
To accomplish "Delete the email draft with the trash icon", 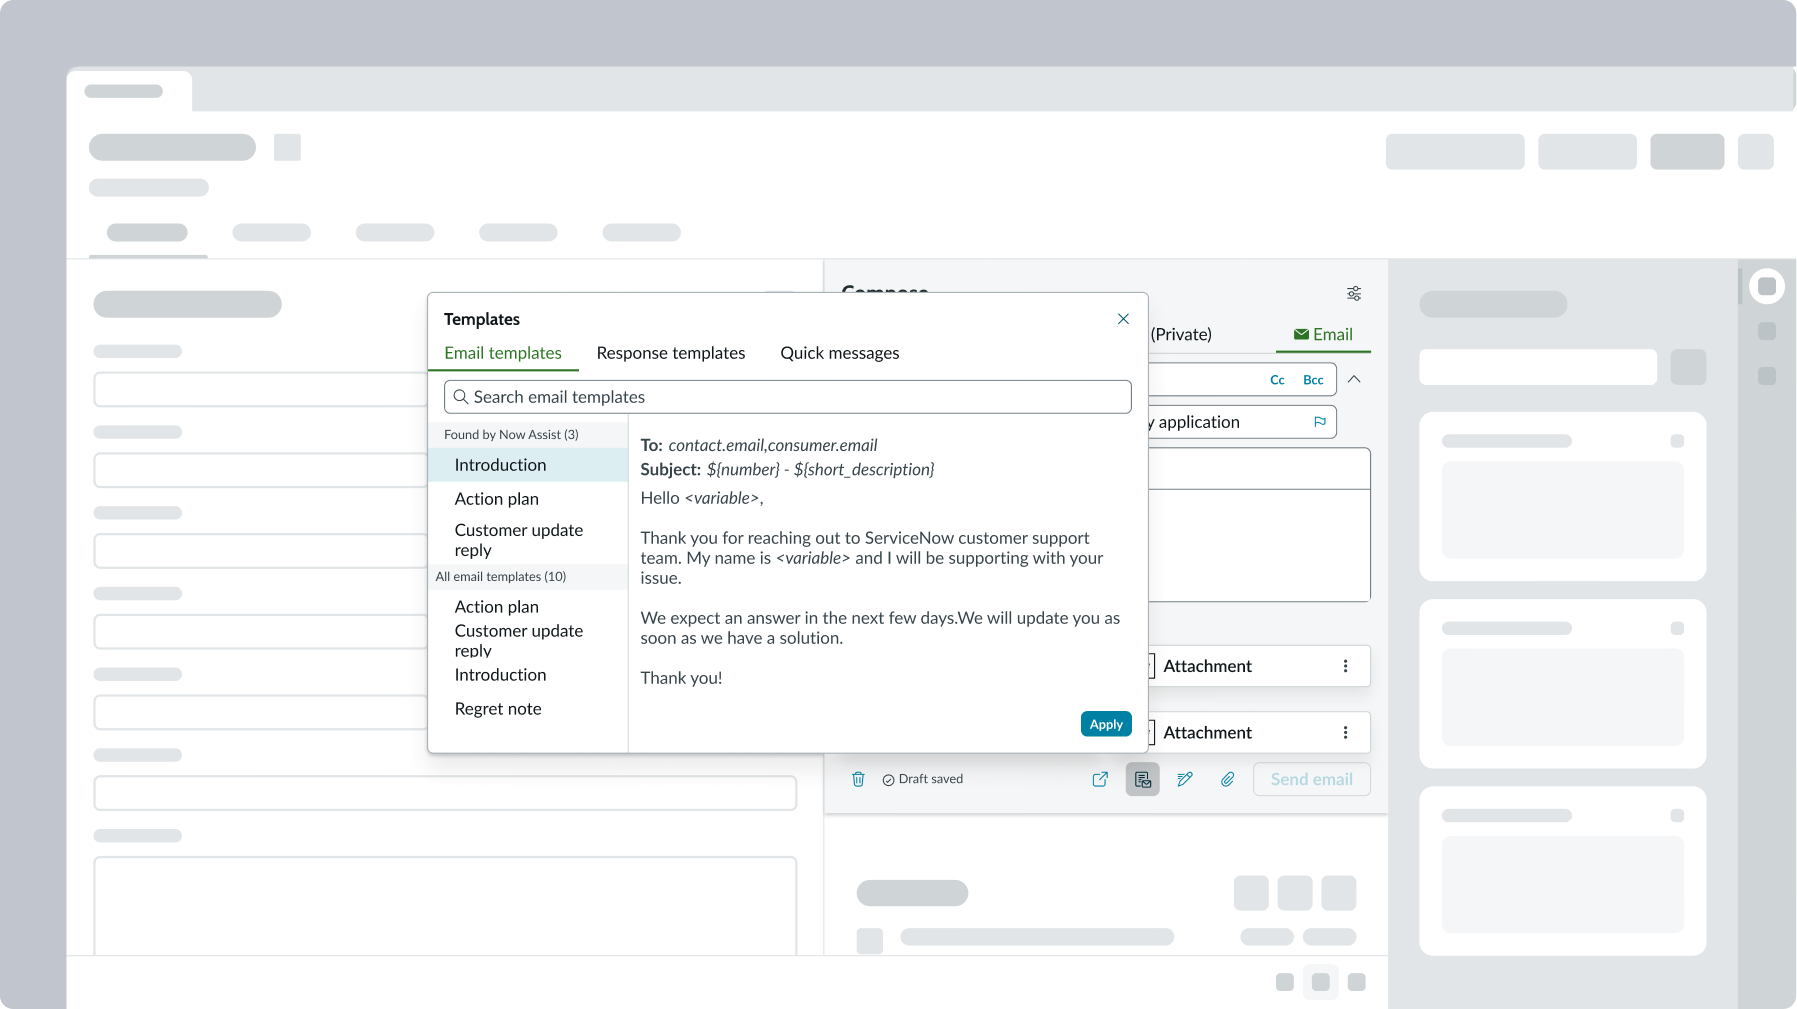I will 858,779.
